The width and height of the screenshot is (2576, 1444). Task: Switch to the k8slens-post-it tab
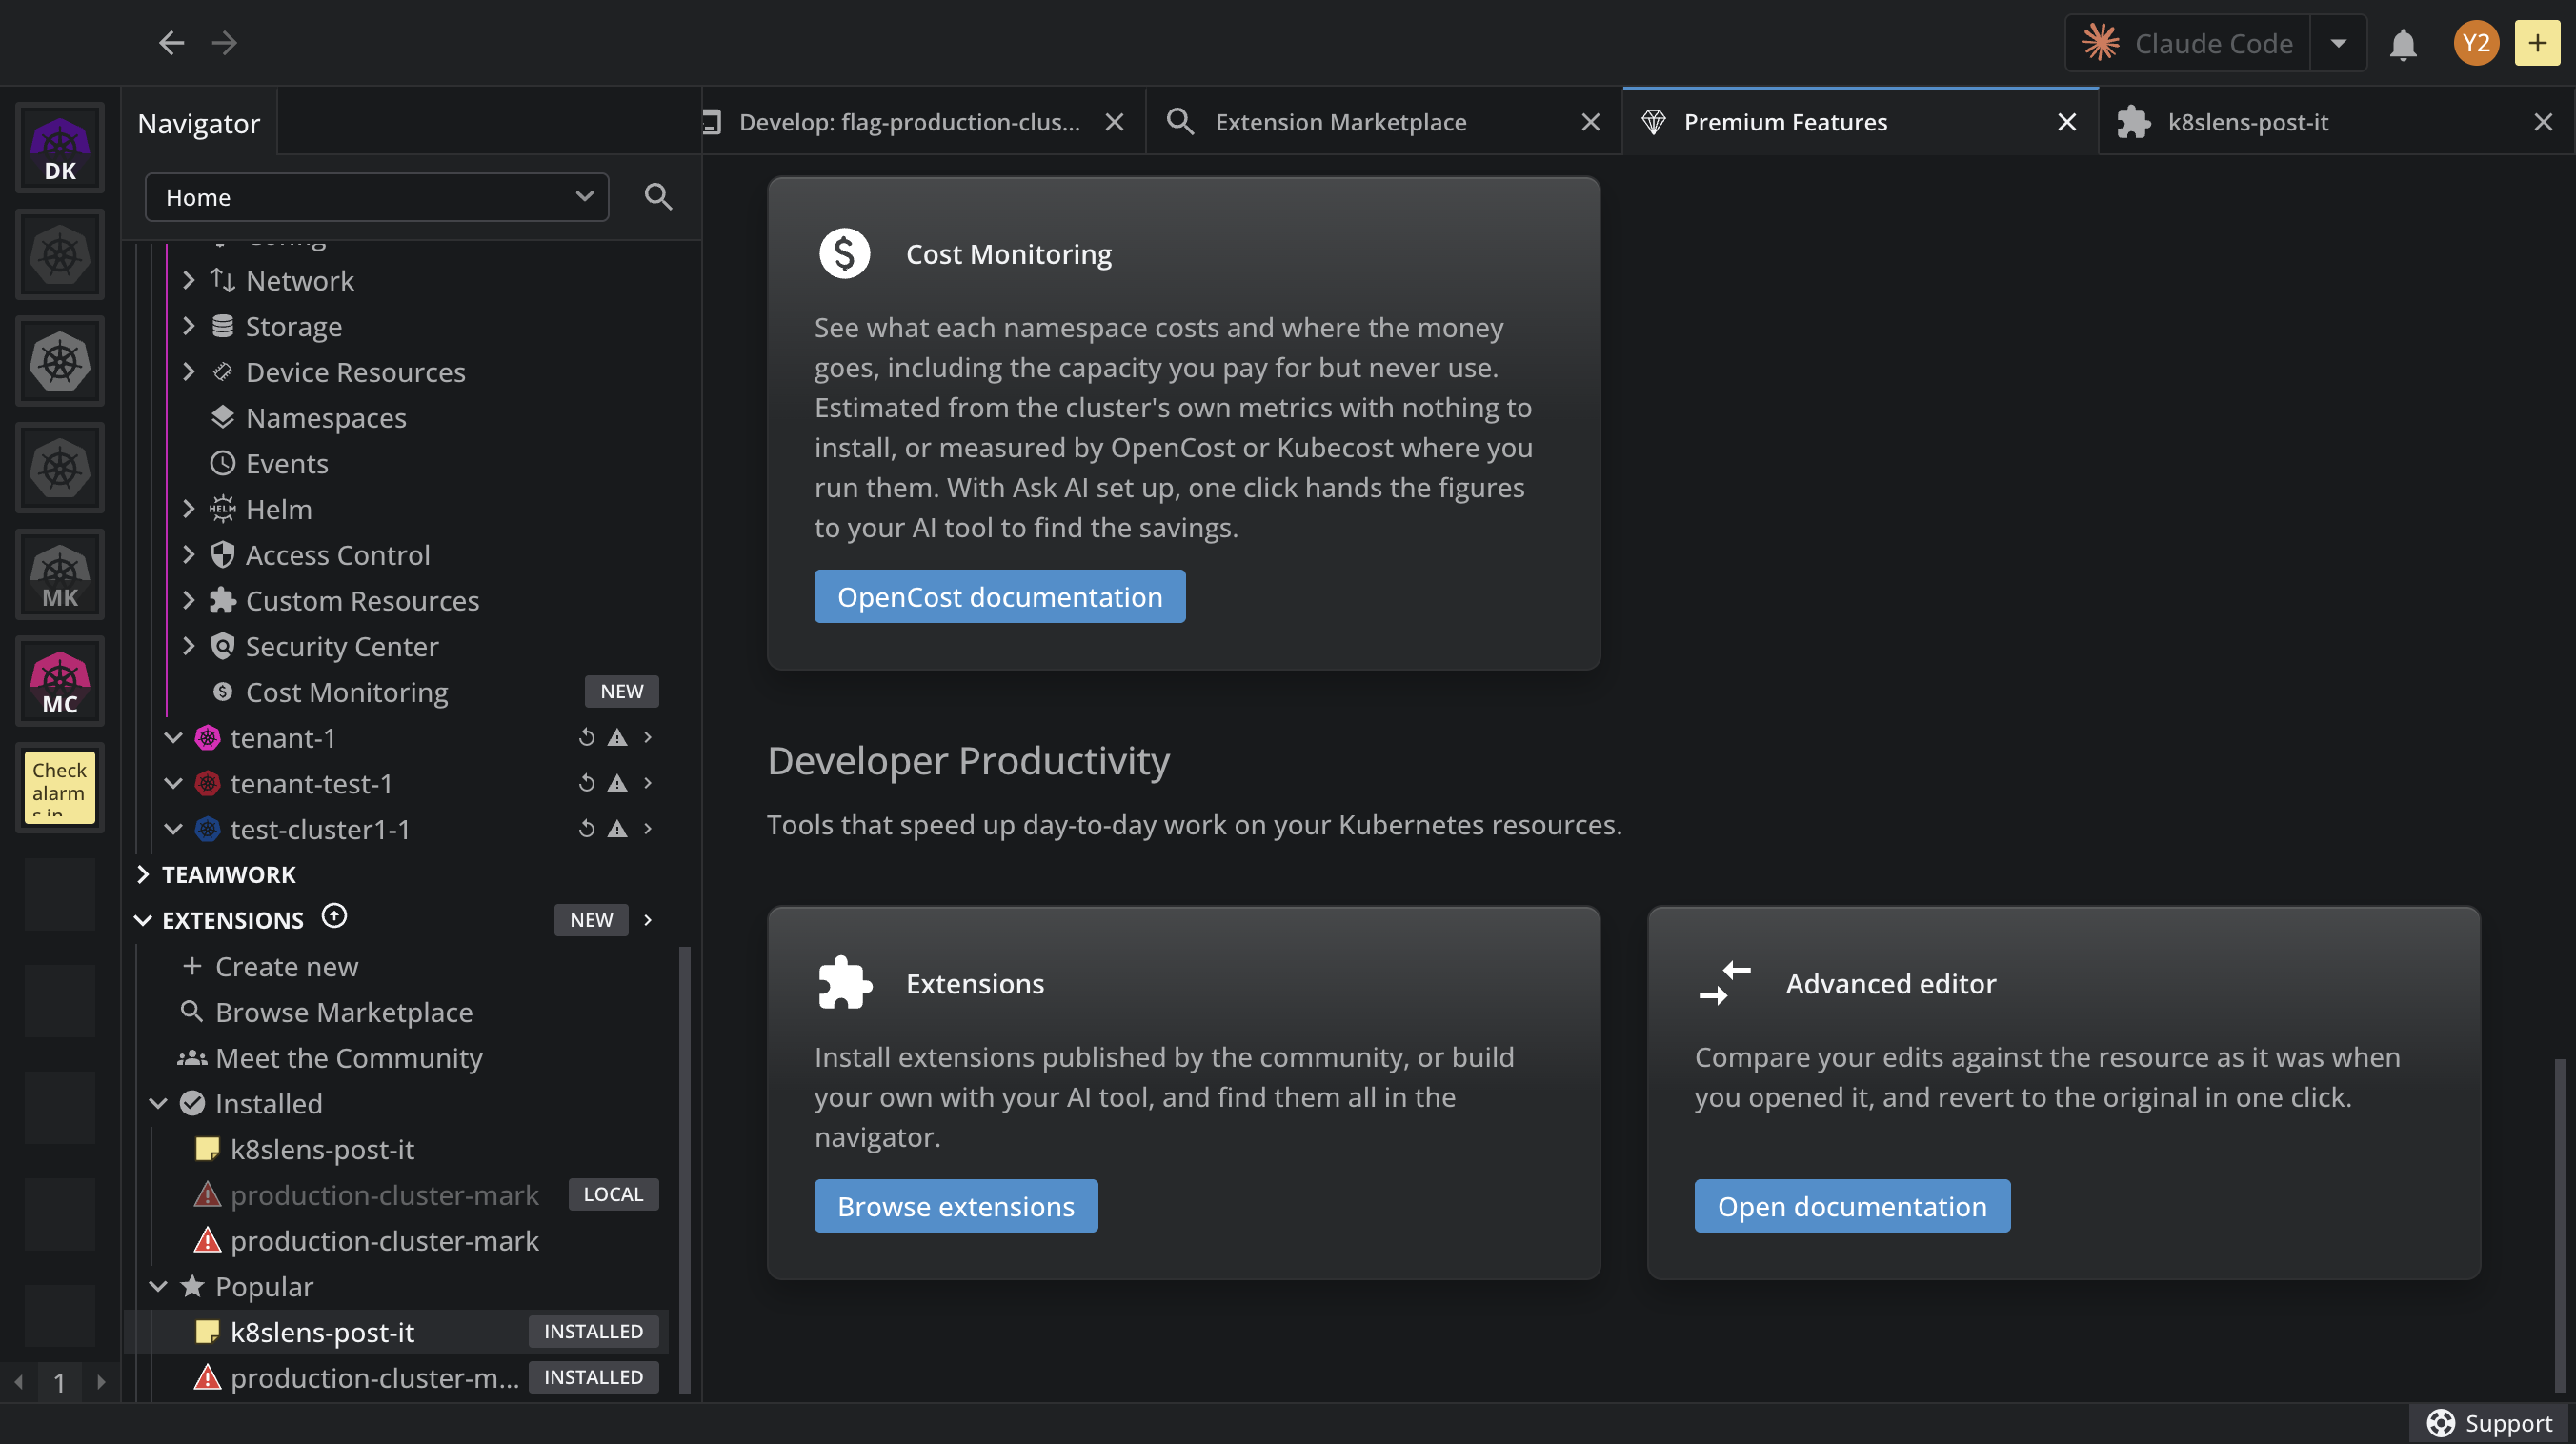(2248, 122)
